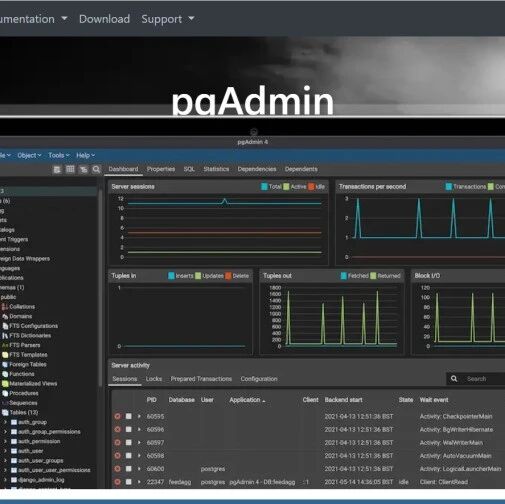
Task: Toggle the square stop box for PID 60596
Action: [x=128, y=429]
